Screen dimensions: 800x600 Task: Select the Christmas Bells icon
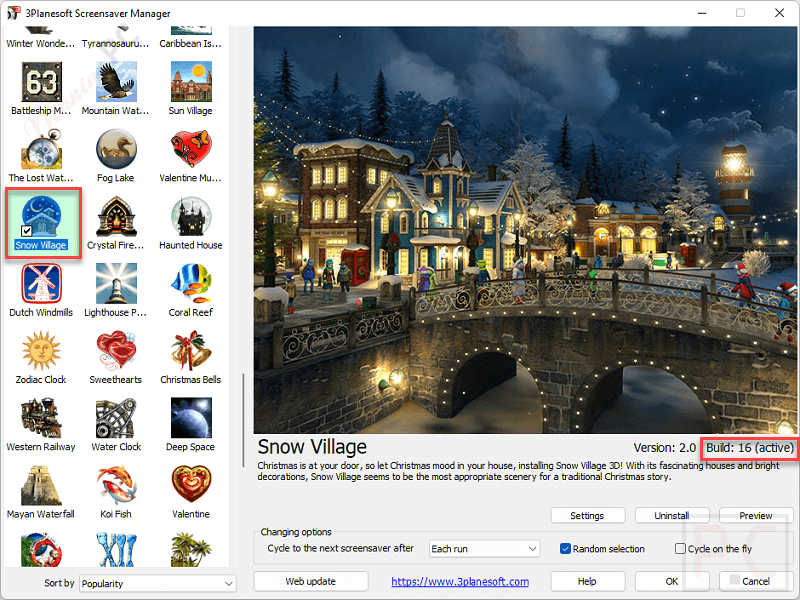pos(191,351)
